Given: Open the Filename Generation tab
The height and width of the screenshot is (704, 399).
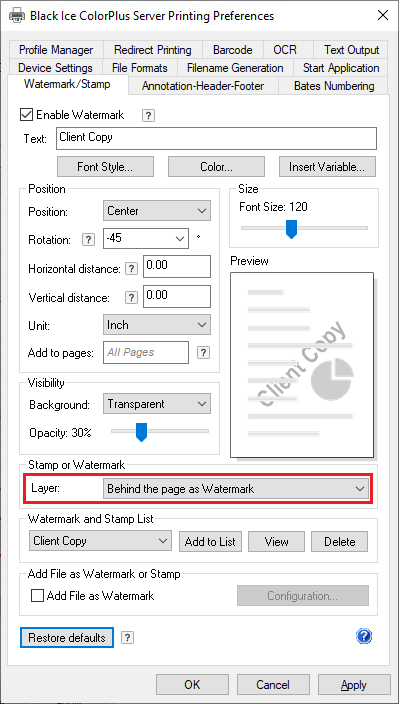Looking at the screenshot, I should pos(235,68).
